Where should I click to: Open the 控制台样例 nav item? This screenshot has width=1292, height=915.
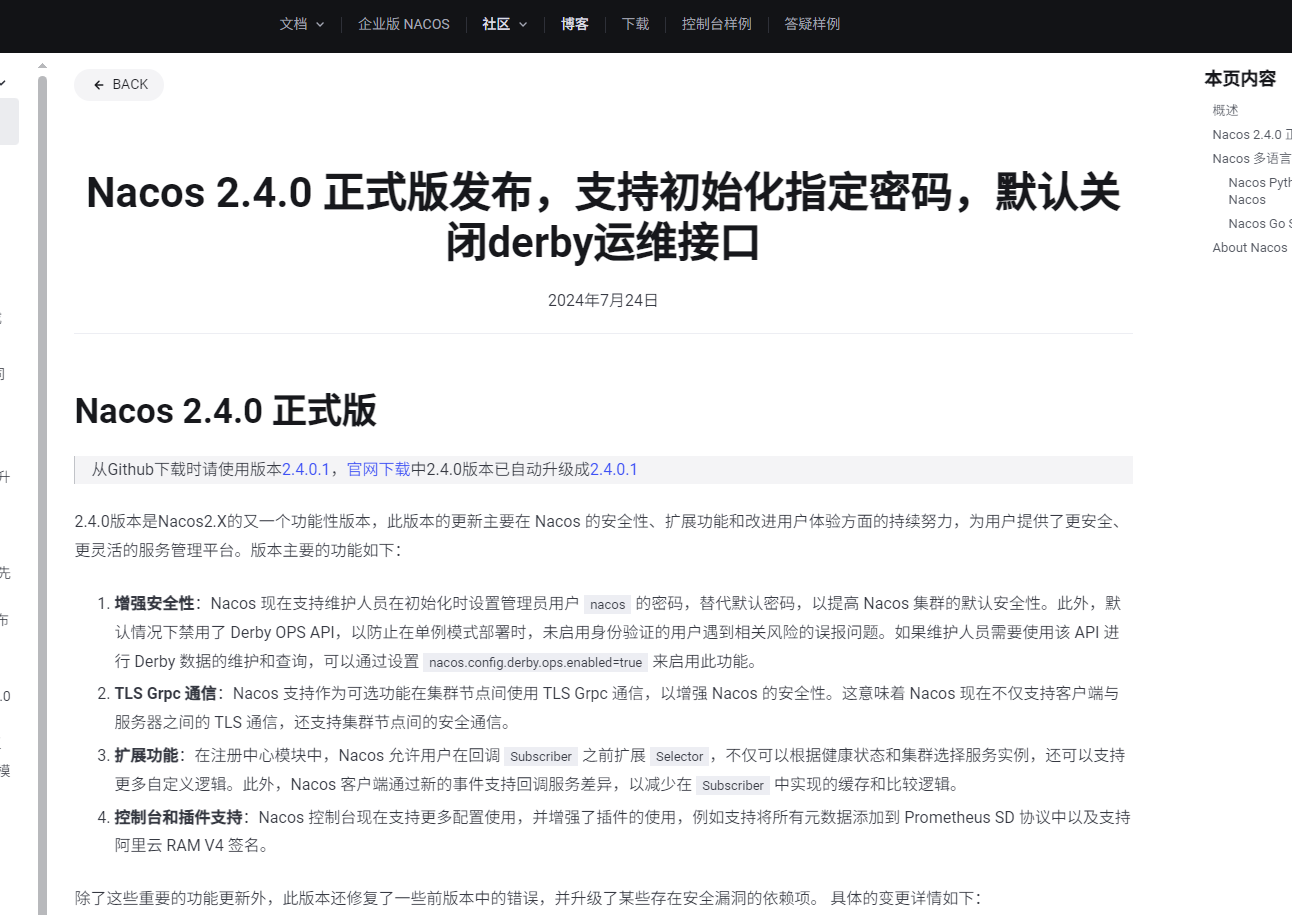(x=716, y=24)
